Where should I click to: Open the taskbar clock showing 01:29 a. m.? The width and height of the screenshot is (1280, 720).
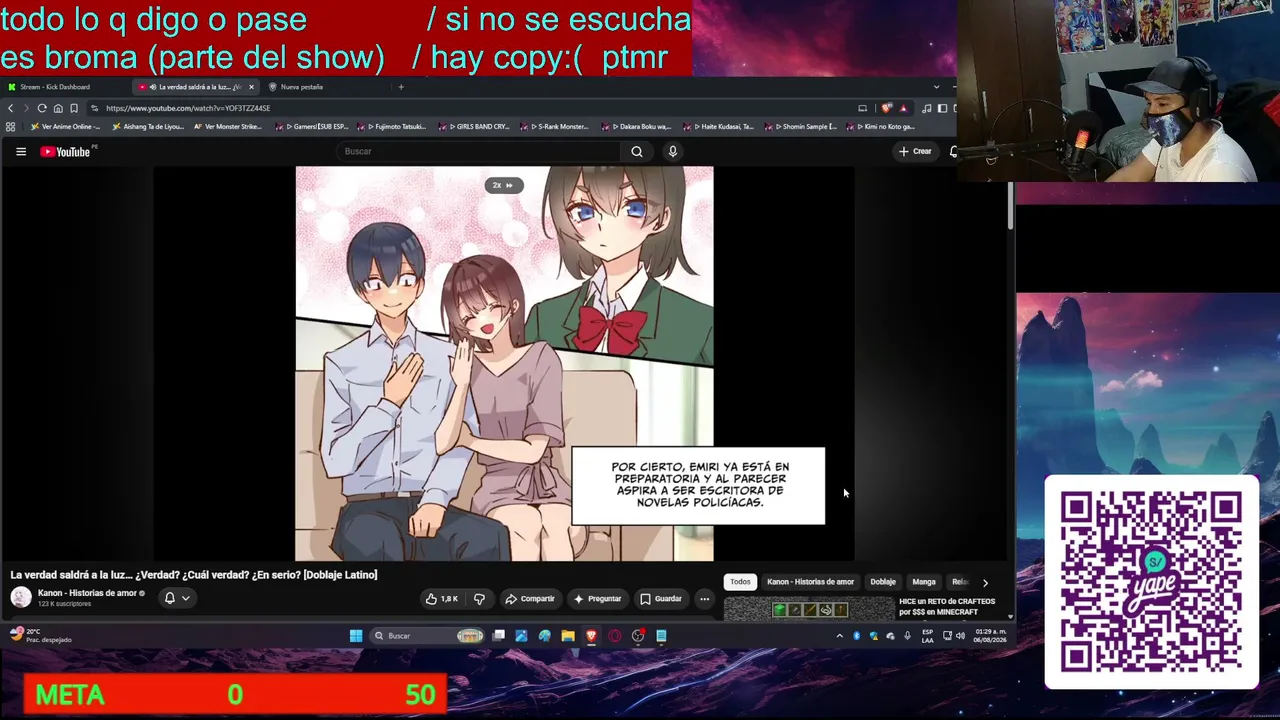990,636
